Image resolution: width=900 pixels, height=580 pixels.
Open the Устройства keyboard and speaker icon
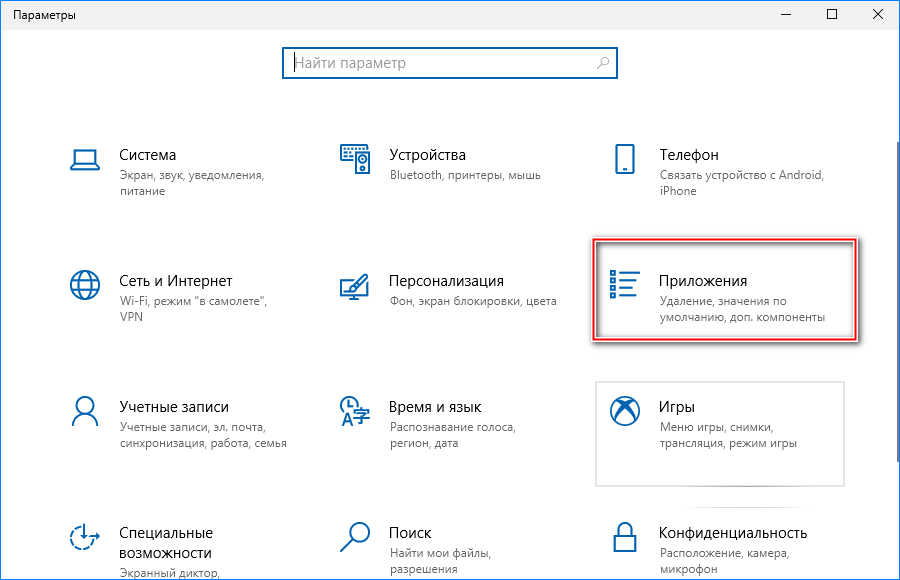(x=355, y=157)
